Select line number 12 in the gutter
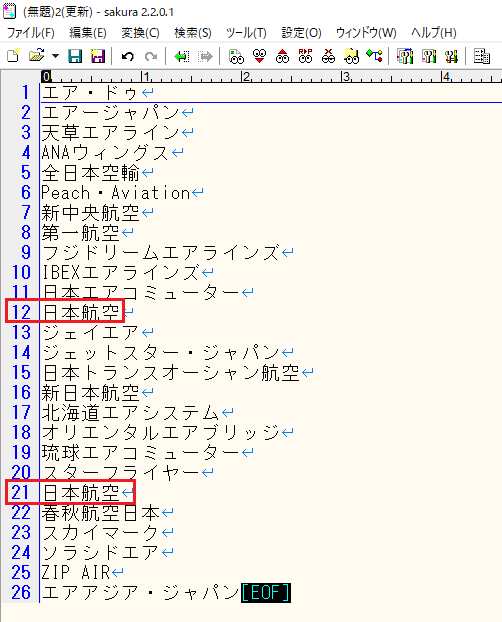Image resolution: width=502 pixels, height=622 pixels. tap(21, 312)
